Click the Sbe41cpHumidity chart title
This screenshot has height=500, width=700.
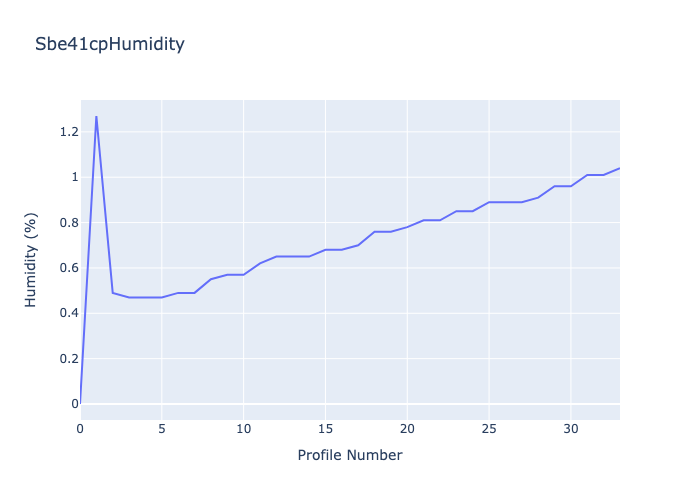tap(109, 44)
